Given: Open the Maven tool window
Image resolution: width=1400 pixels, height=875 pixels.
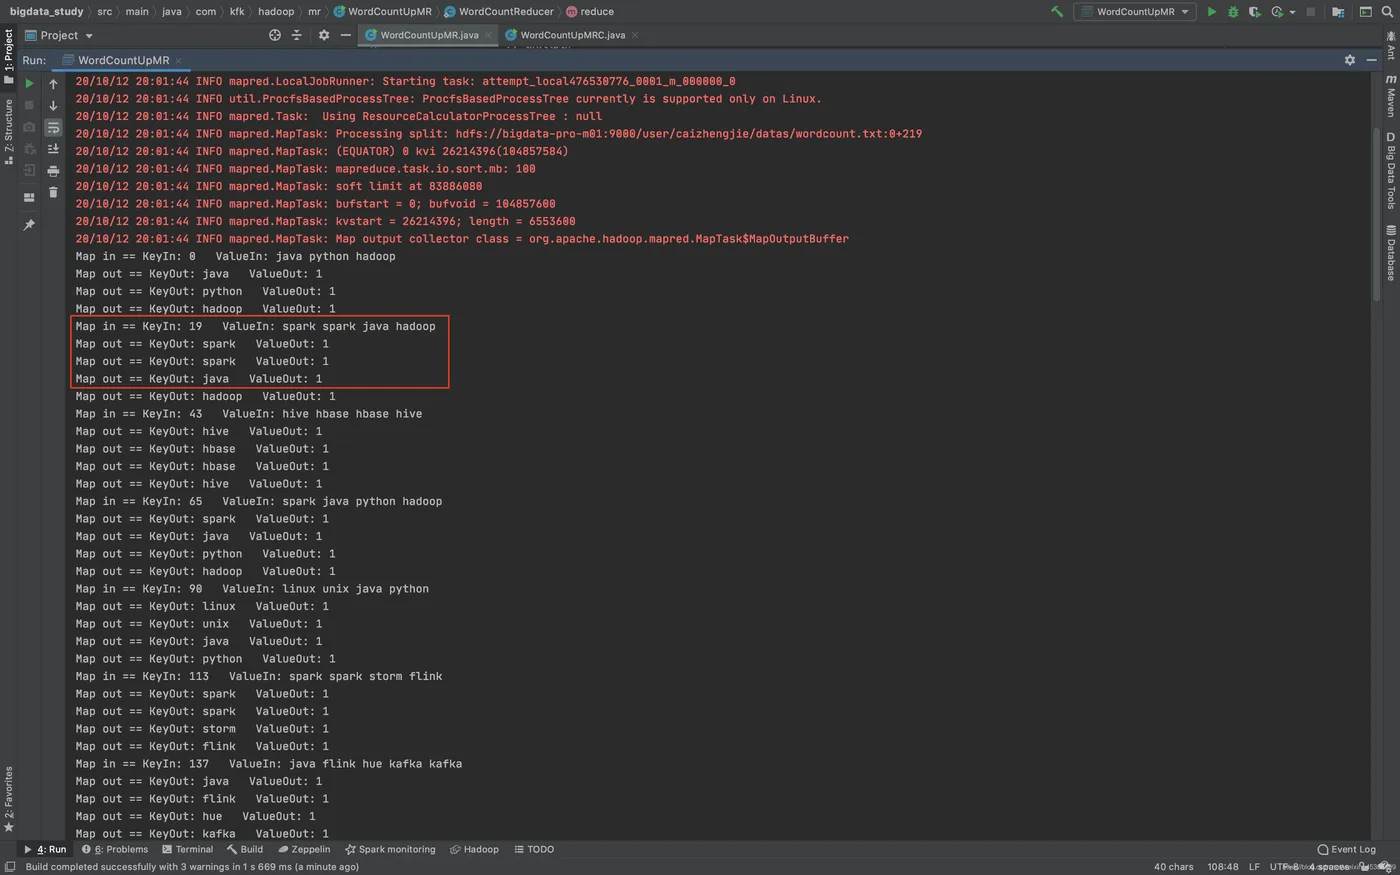Looking at the screenshot, I should [x=1390, y=96].
